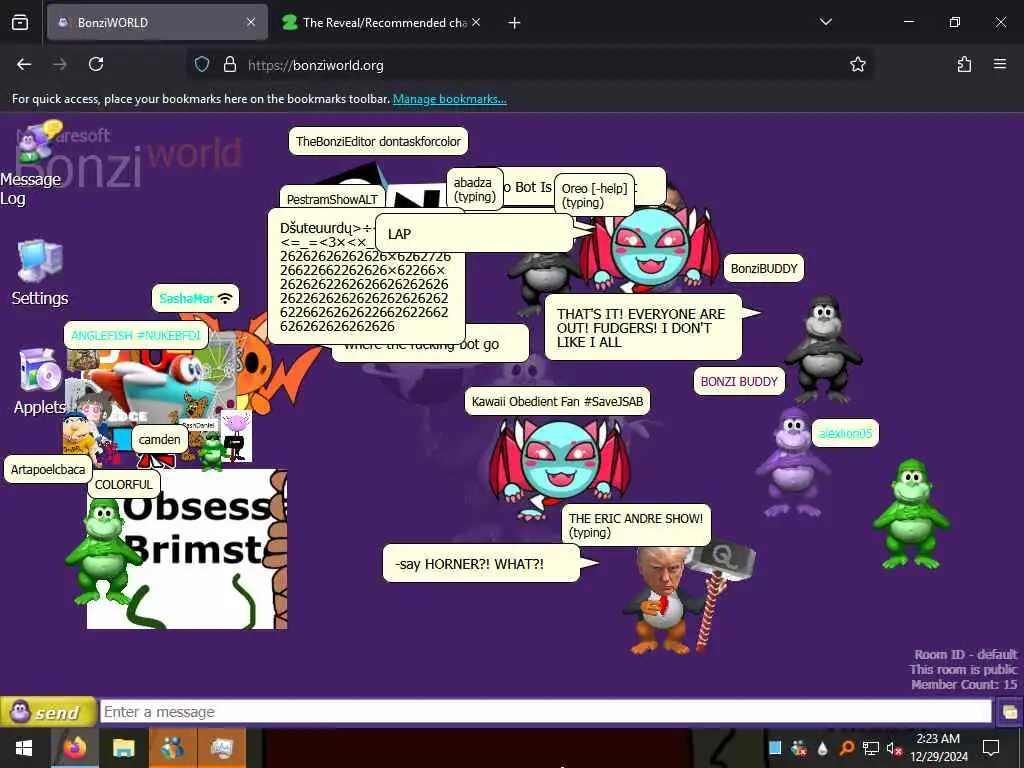
Task: Click the fourth pinned taskbar app icon
Action: pyautogui.click(x=222, y=748)
